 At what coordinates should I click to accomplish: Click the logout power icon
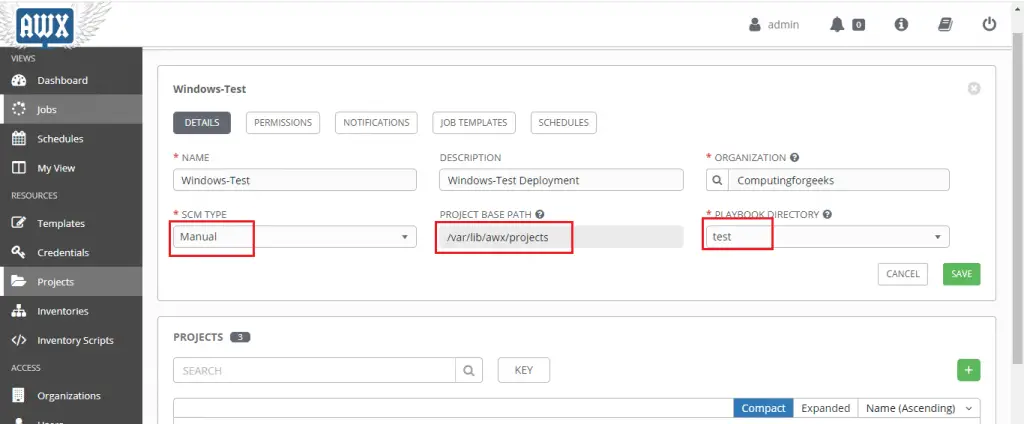point(989,25)
